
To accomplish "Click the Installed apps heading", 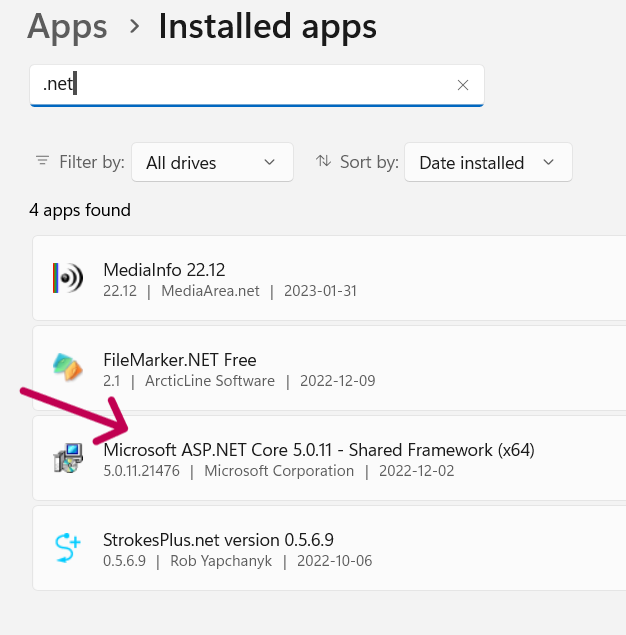I will pyautogui.click(x=267, y=26).
